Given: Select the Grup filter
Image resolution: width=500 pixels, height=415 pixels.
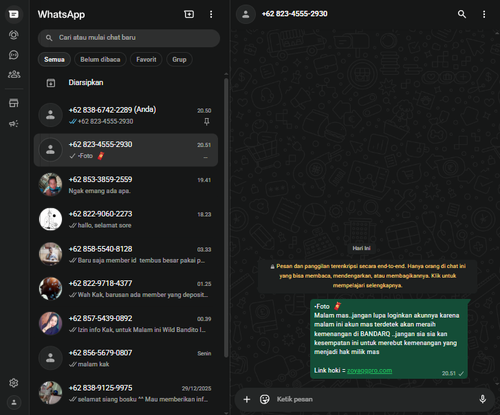Looking at the screenshot, I should 179,59.
